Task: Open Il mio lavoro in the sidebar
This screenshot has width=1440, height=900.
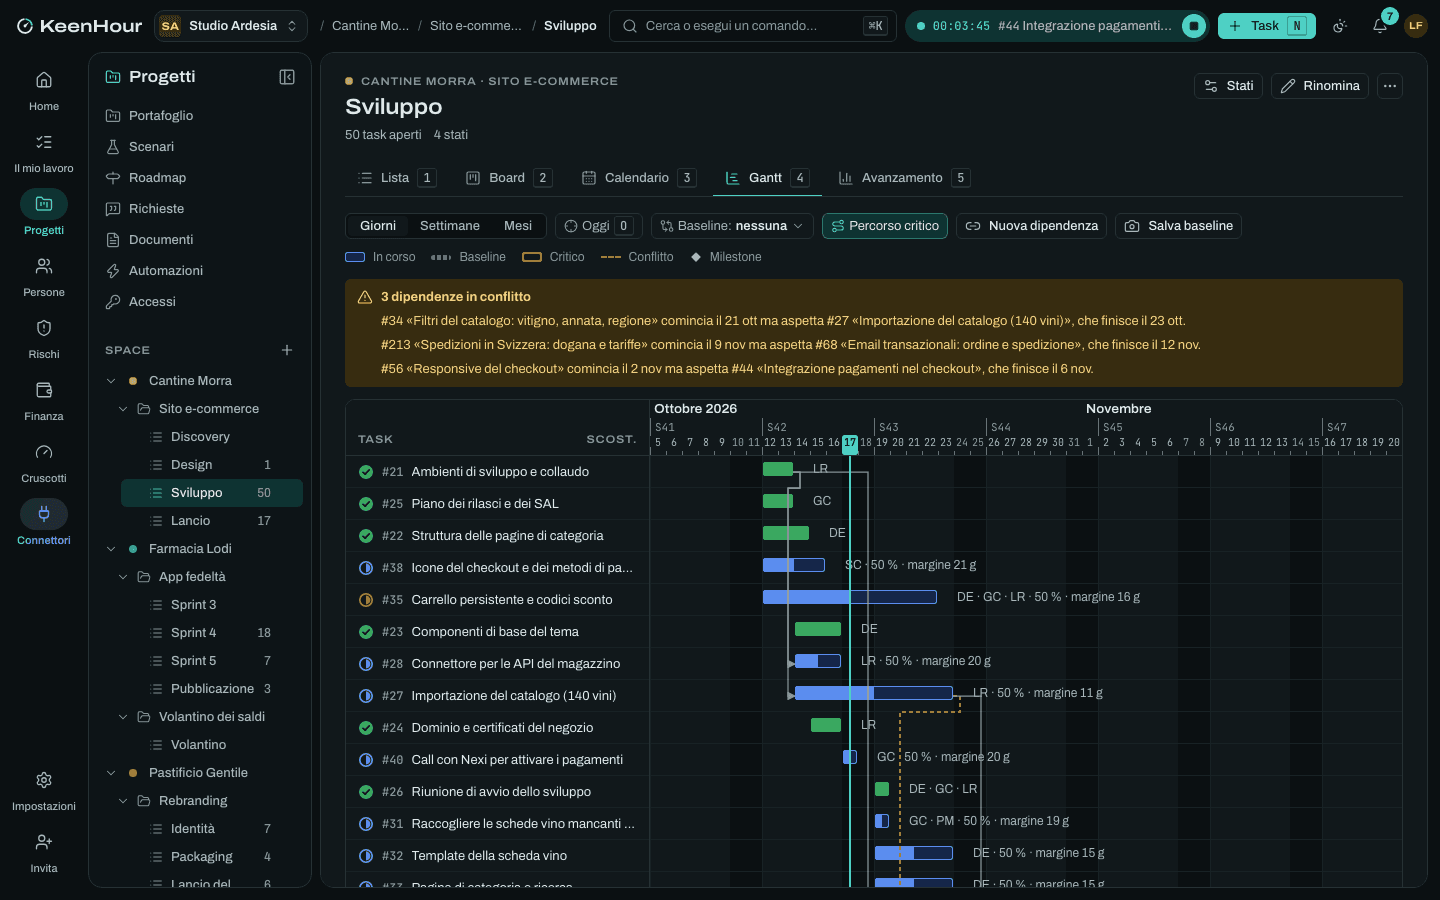Action: coord(44,152)
